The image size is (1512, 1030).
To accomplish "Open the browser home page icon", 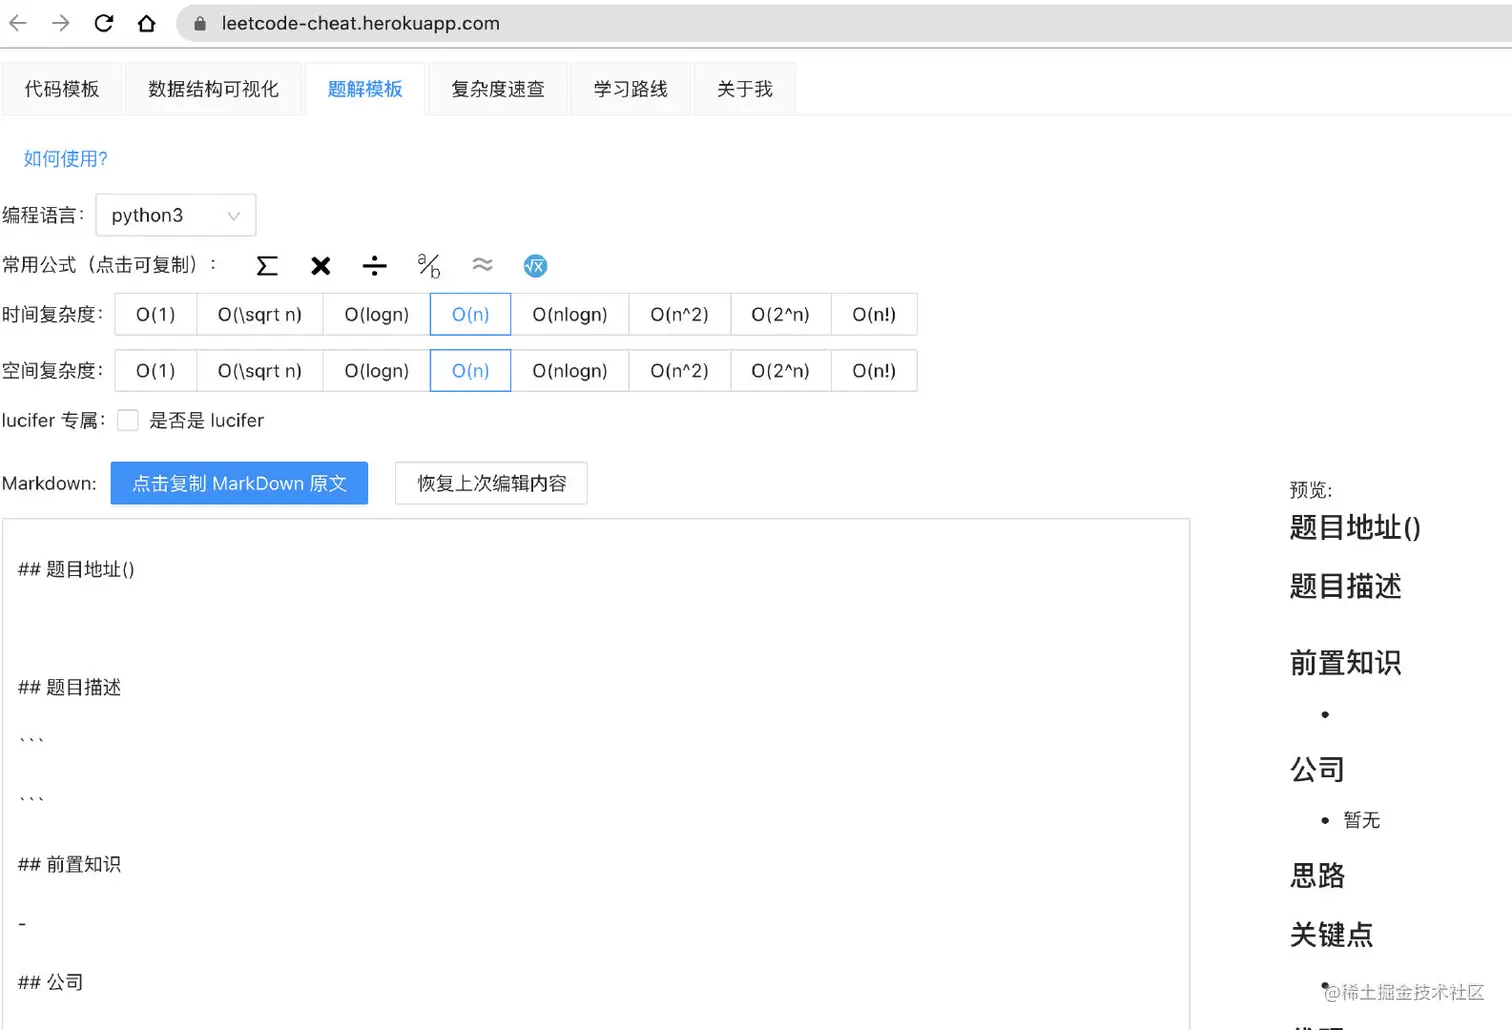I will (147, 23).
